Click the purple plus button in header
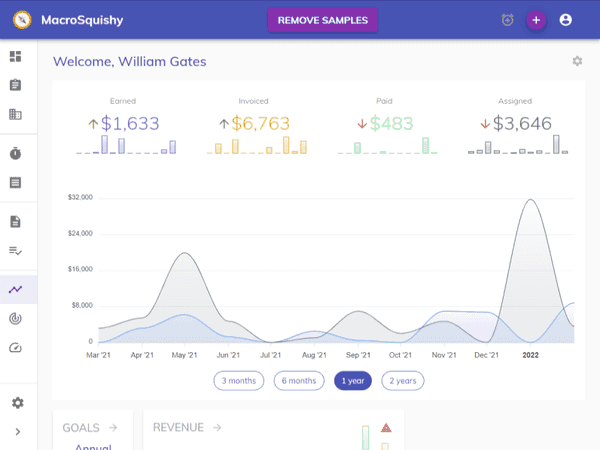This screenshot has height=450, width=600. click(x=536, y=20)
